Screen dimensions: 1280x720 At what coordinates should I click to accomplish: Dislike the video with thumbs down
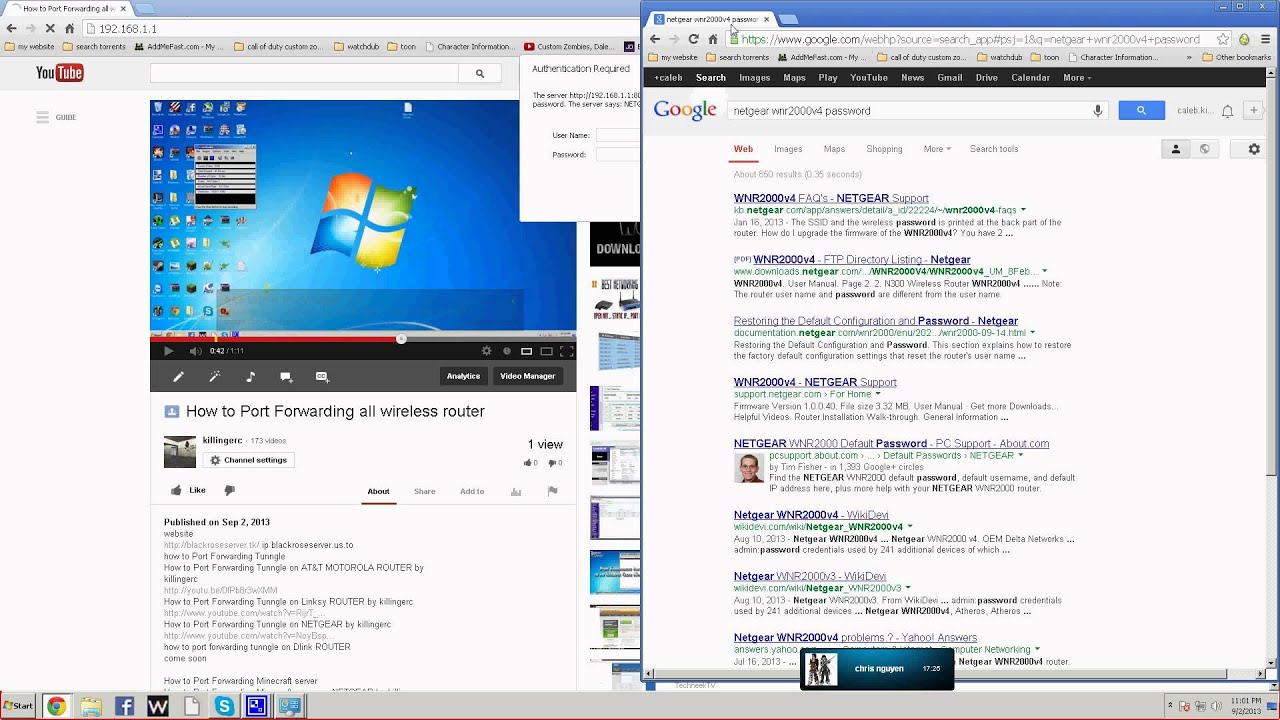click(x=229, y=491)
